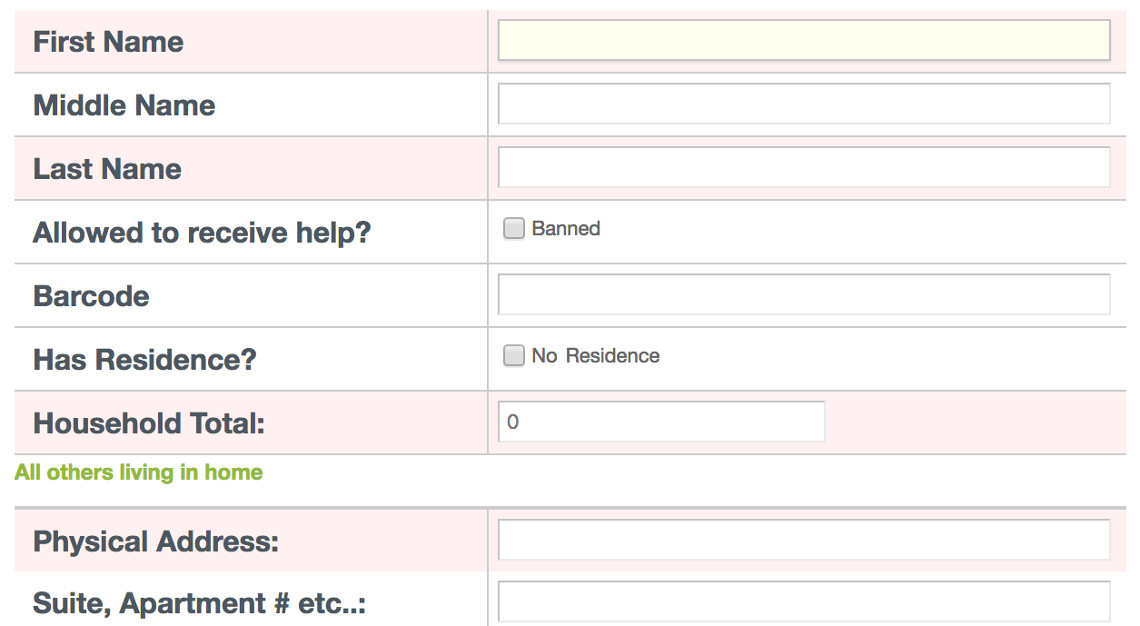Select the Household Total number field
1140x626 pixels.
tap(661, 422)
